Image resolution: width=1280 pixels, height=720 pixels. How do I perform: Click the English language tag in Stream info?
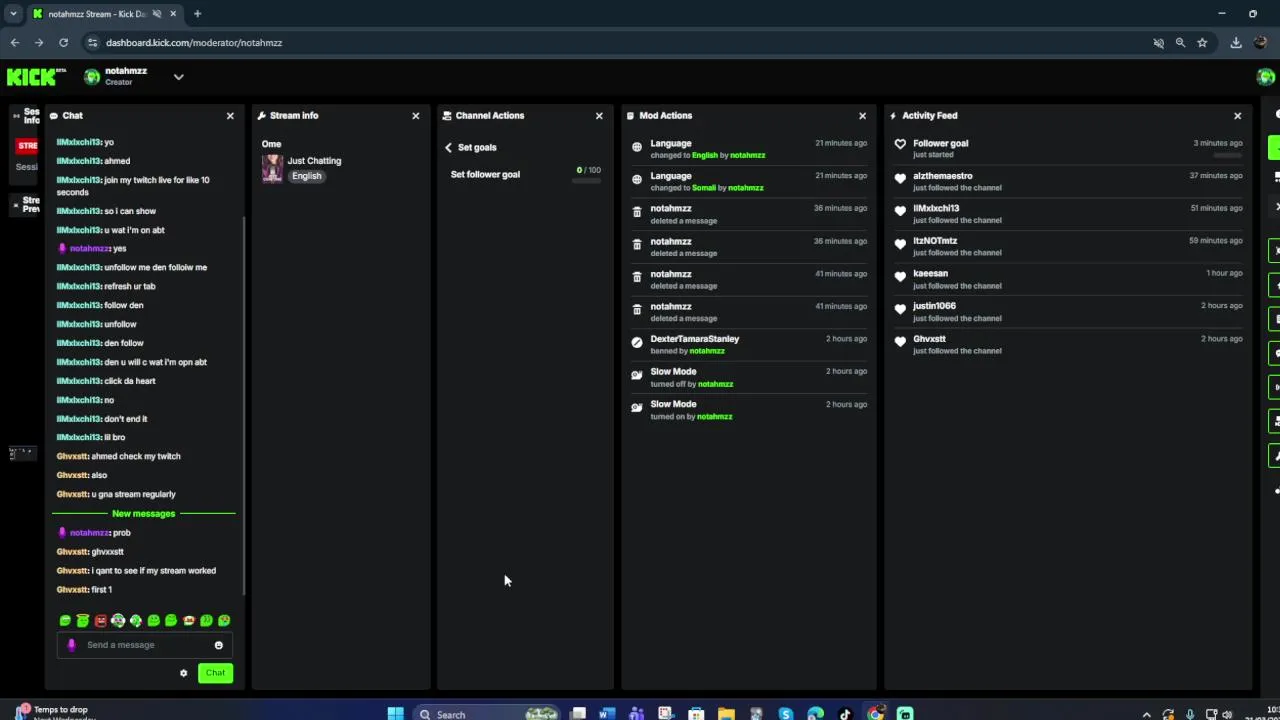point(307,176)
